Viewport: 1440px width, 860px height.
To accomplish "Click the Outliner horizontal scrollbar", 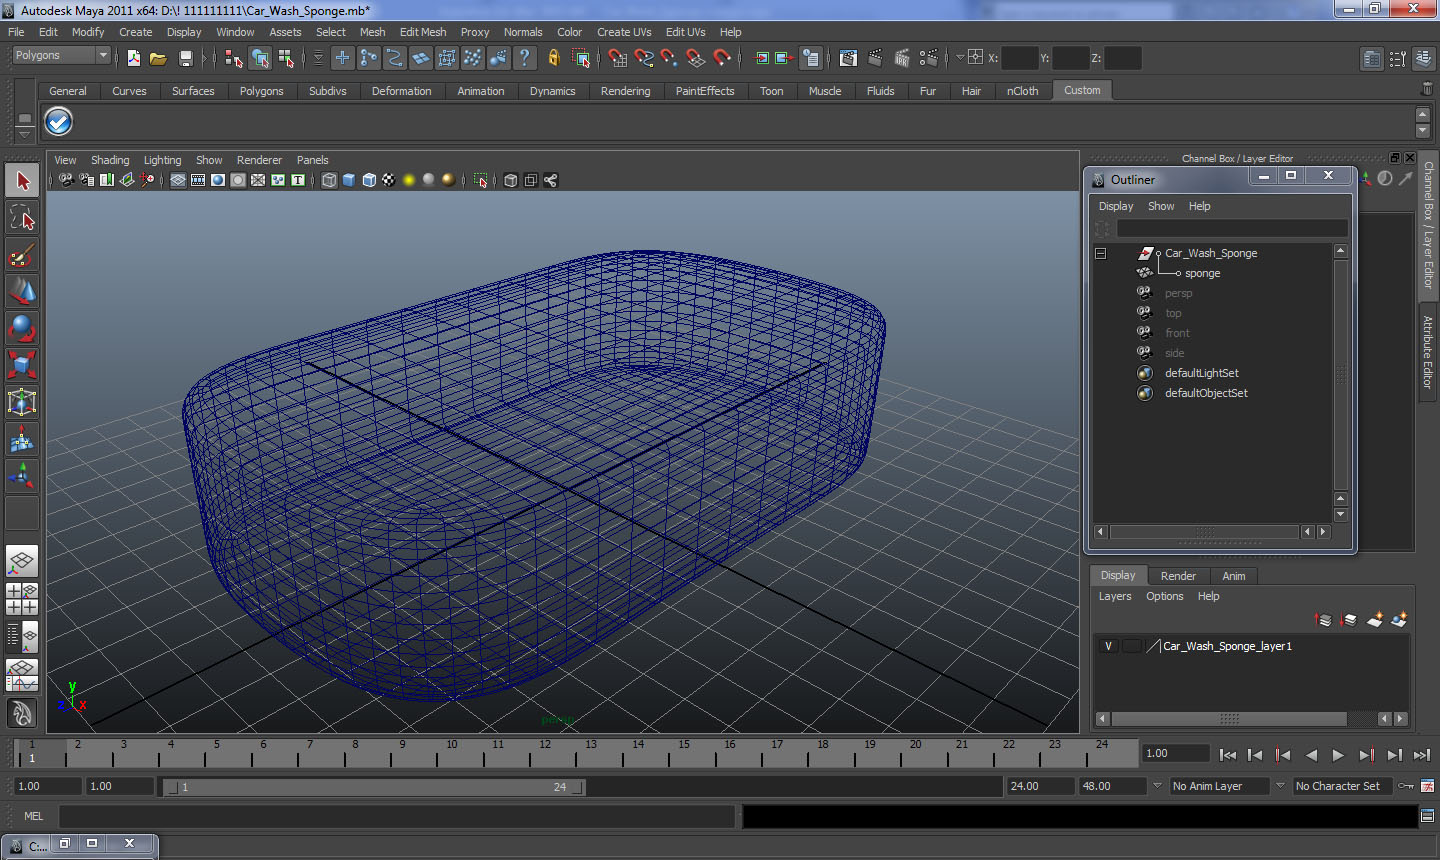I will [1205, 532].
